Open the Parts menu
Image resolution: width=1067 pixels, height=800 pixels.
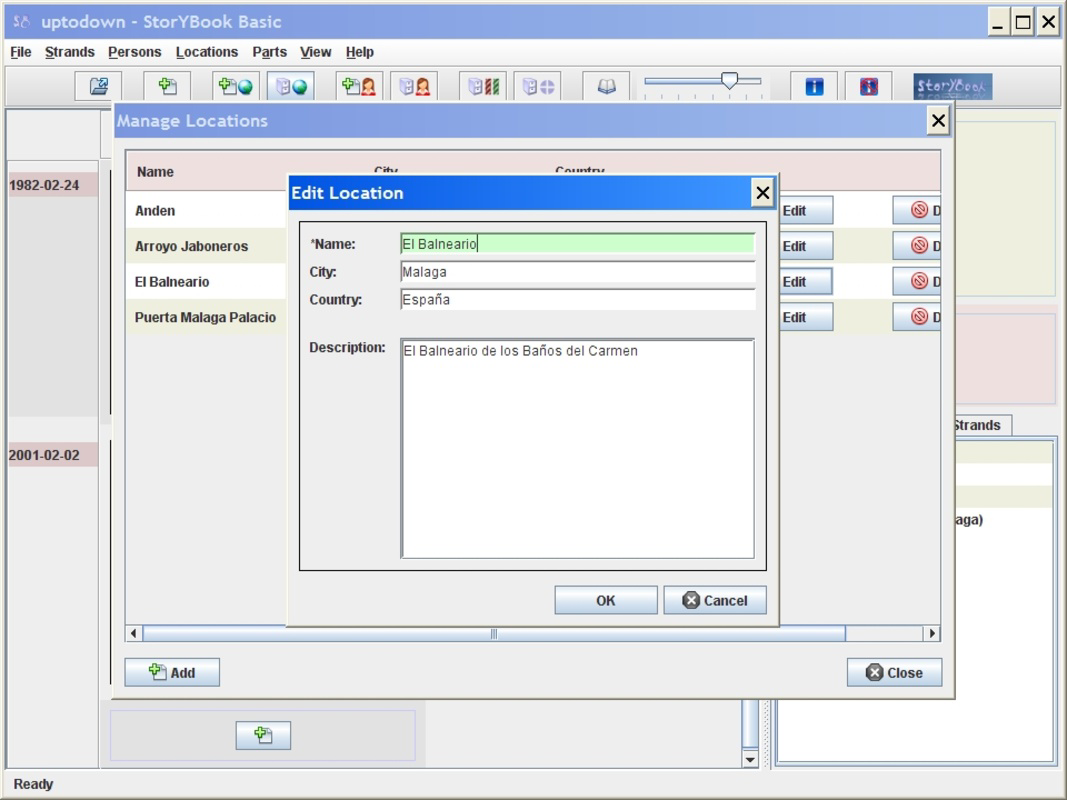[x=268, y=52]
